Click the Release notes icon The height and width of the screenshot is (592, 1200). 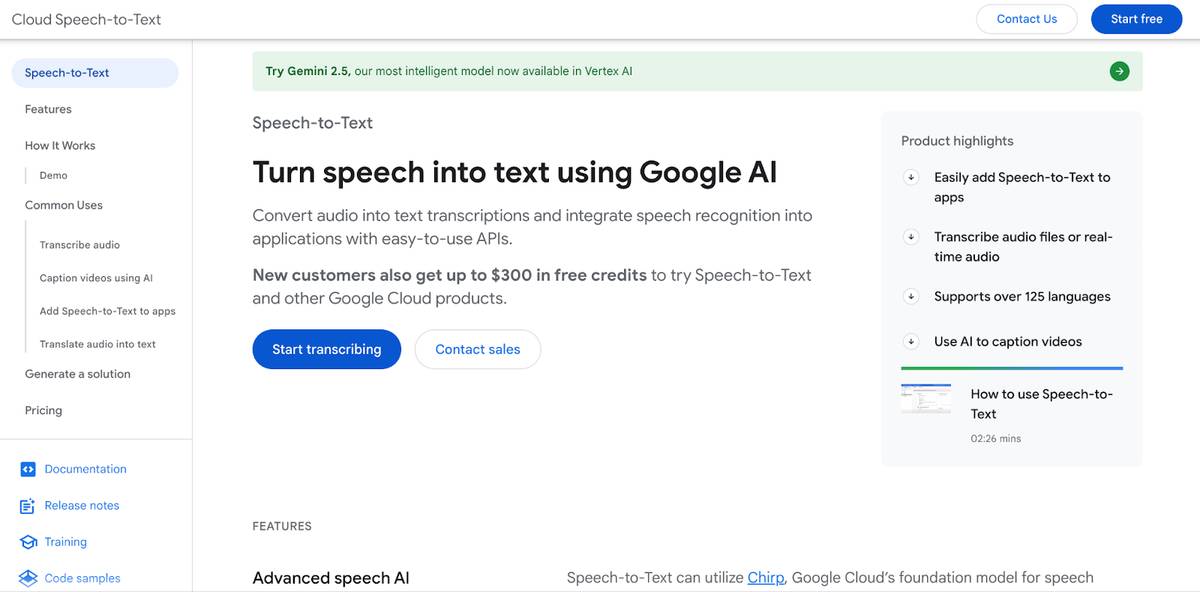pos(28,506)
